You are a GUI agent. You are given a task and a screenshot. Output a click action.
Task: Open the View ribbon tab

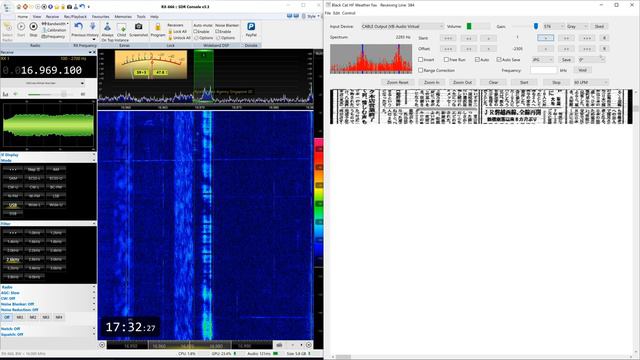pyautogui.click(x=37, y=17)
